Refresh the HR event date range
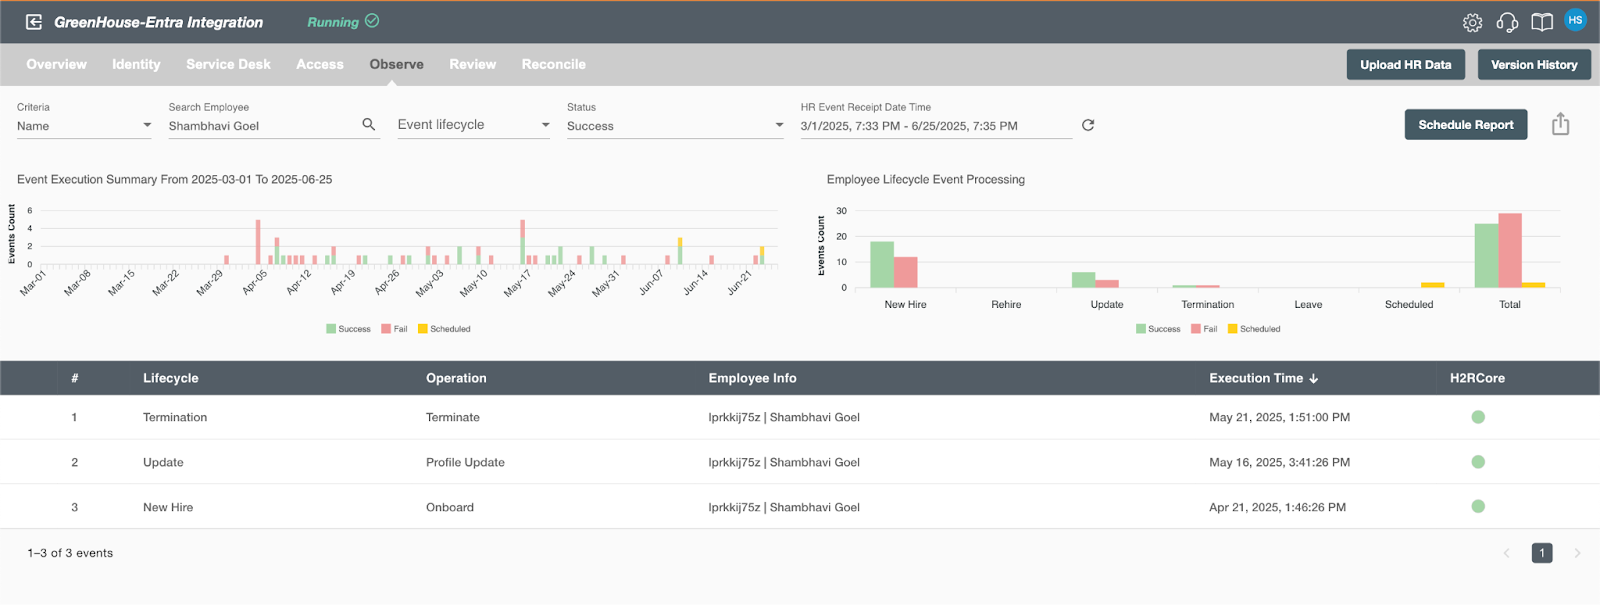The width and height of the screenshot is (1600, 605). point(1088,125)
